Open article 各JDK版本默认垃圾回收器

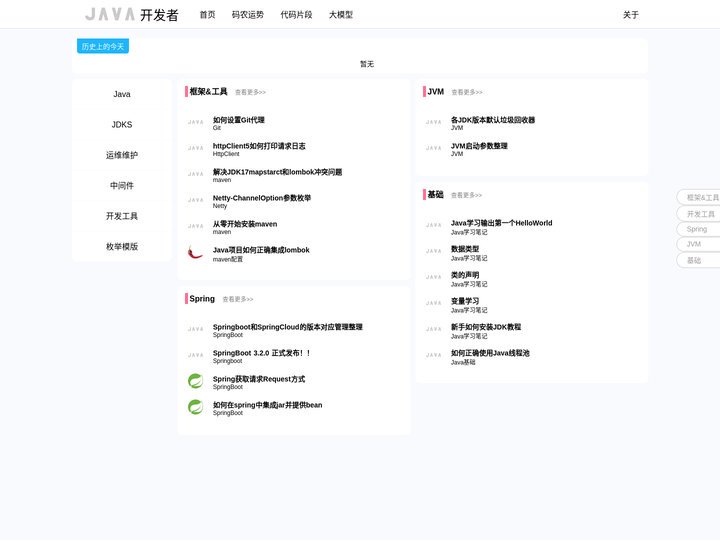pos(493,120)
